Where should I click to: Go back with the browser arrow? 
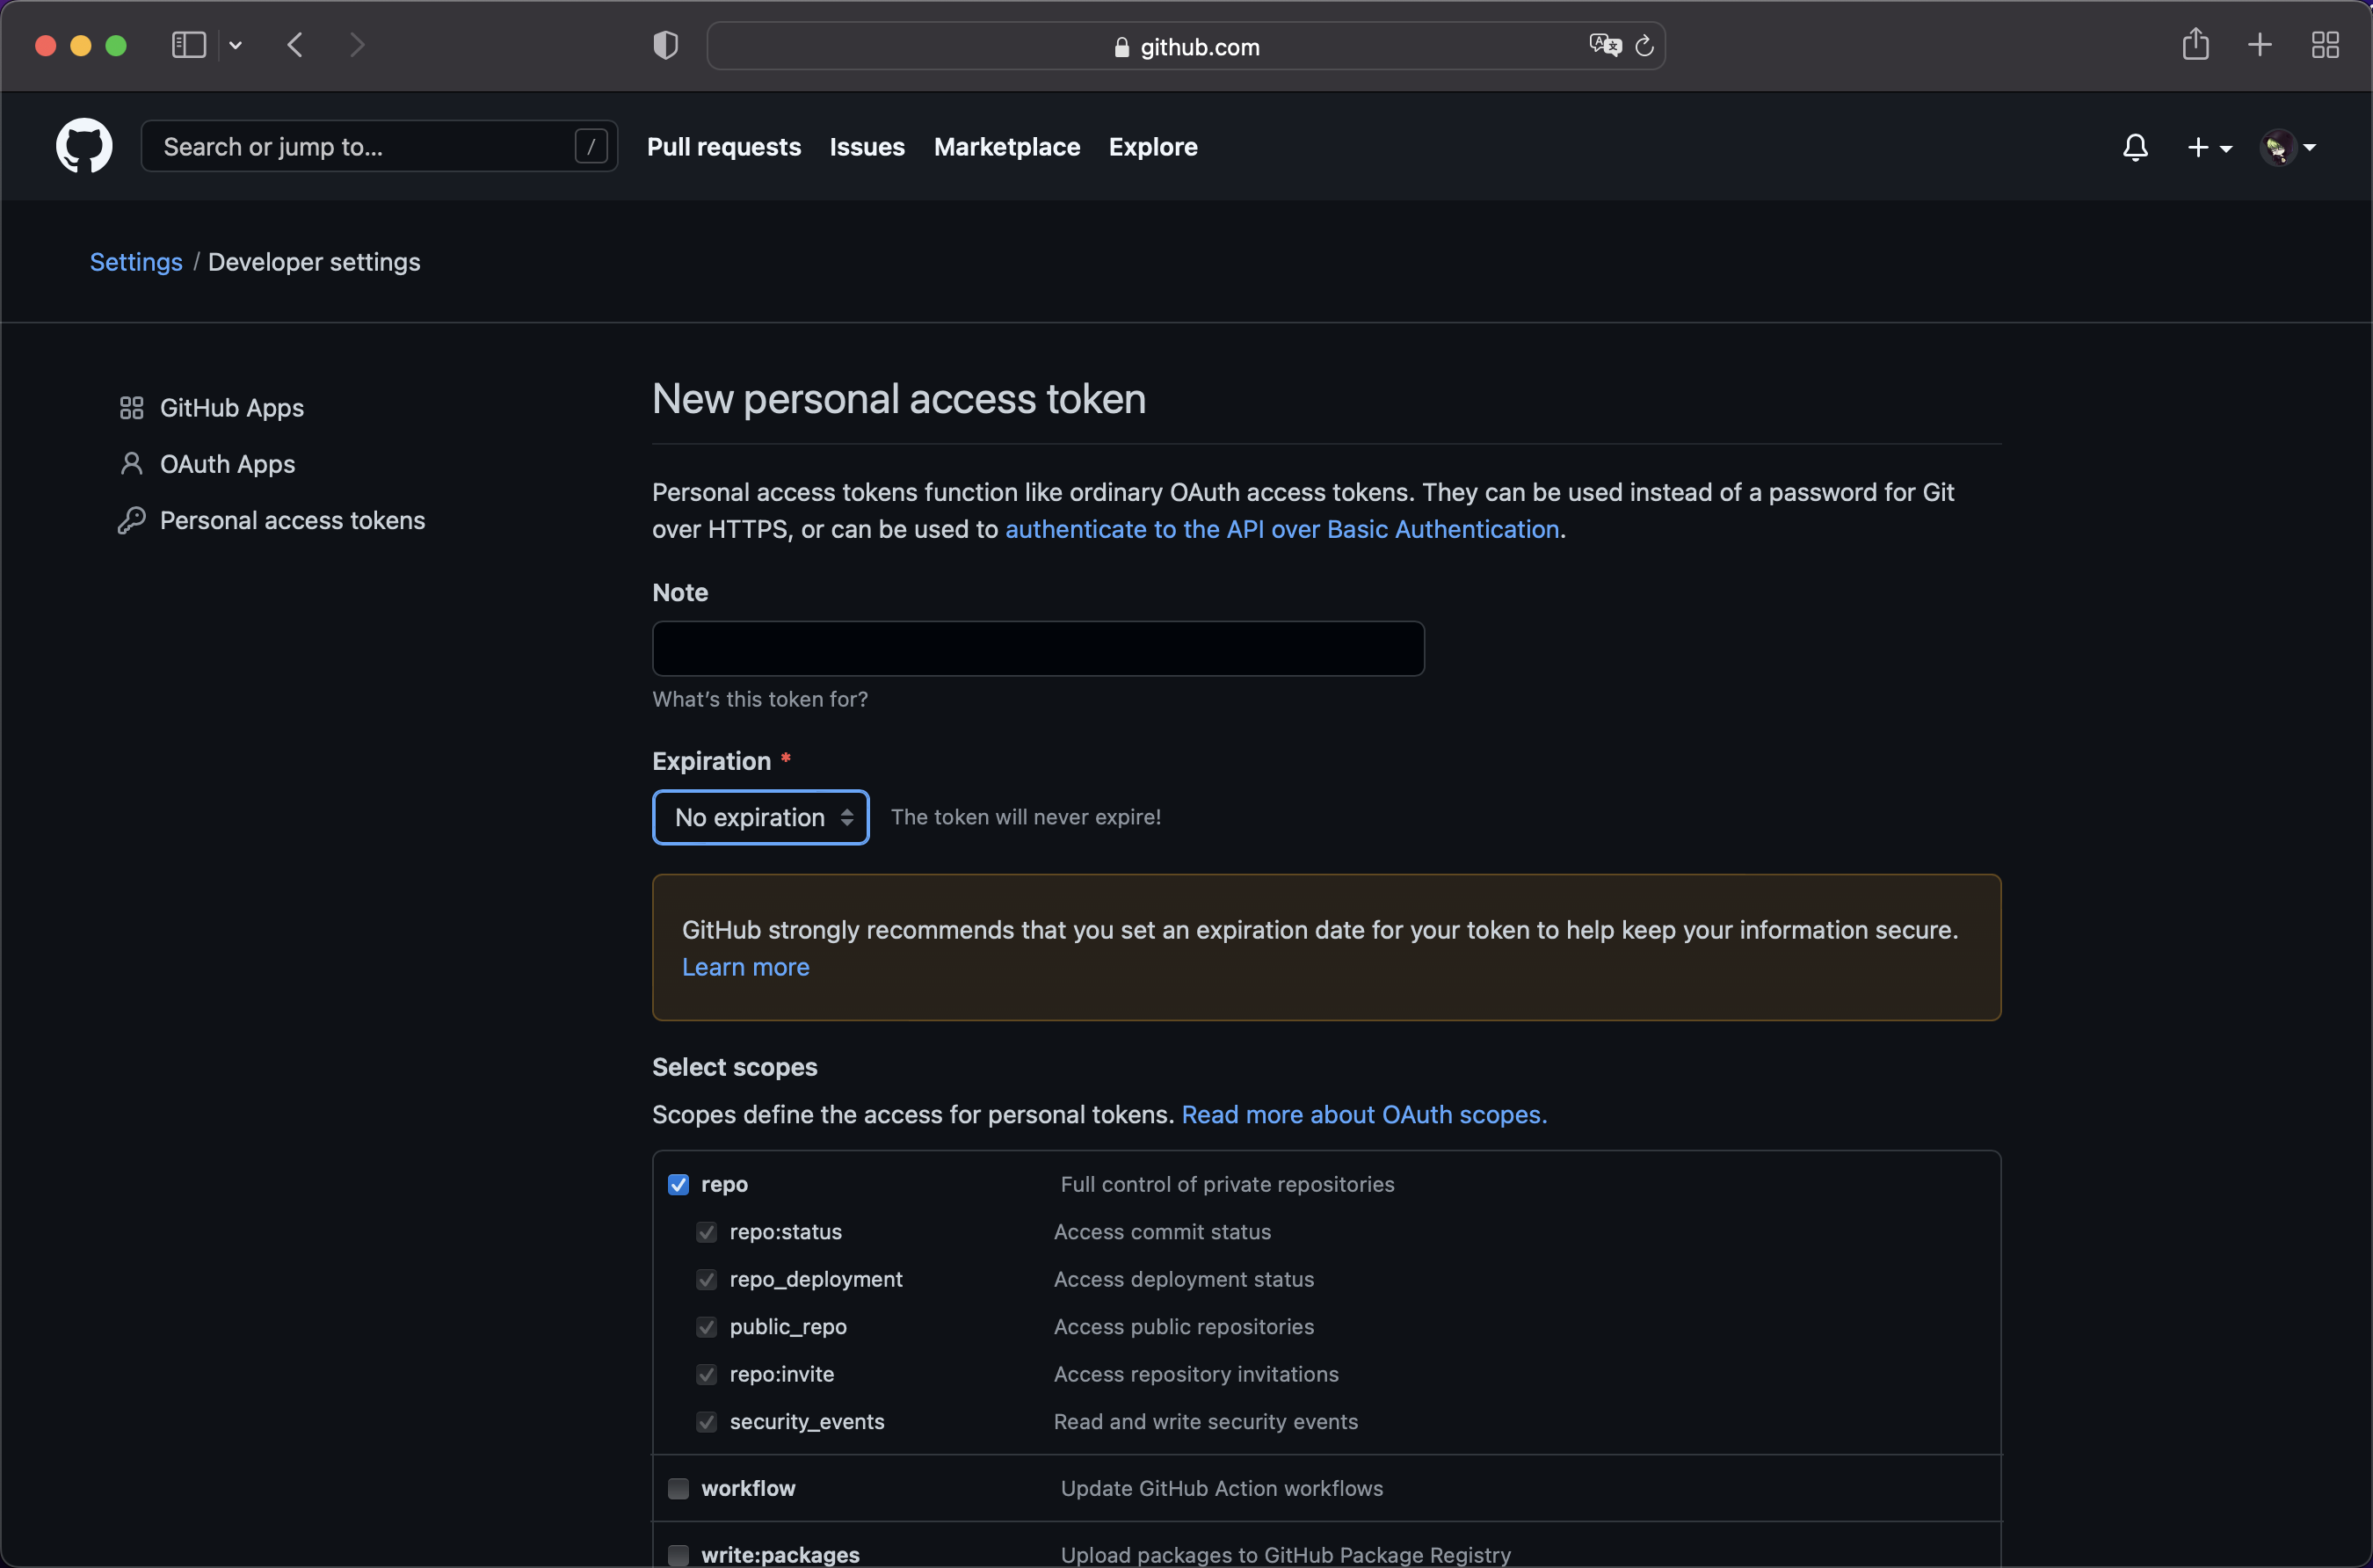click(x=295, y=45)
